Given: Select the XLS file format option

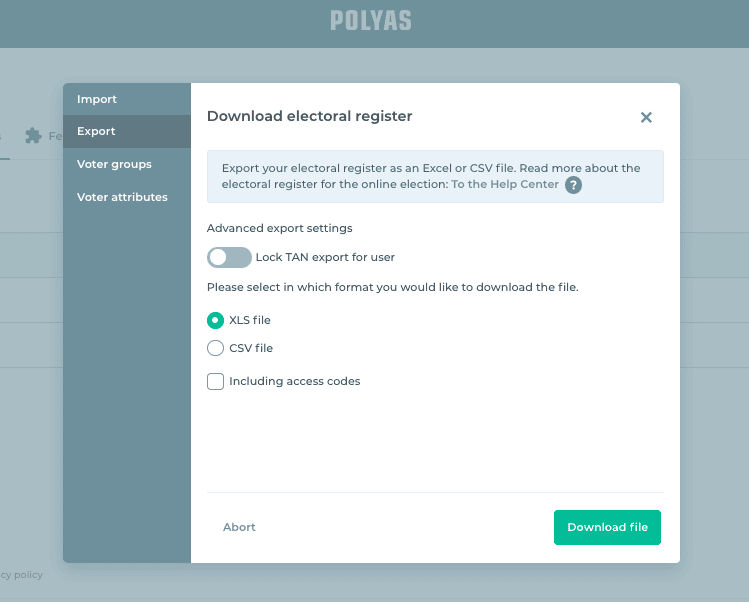Looking at the screenshot, I should [x=215, y=320].
